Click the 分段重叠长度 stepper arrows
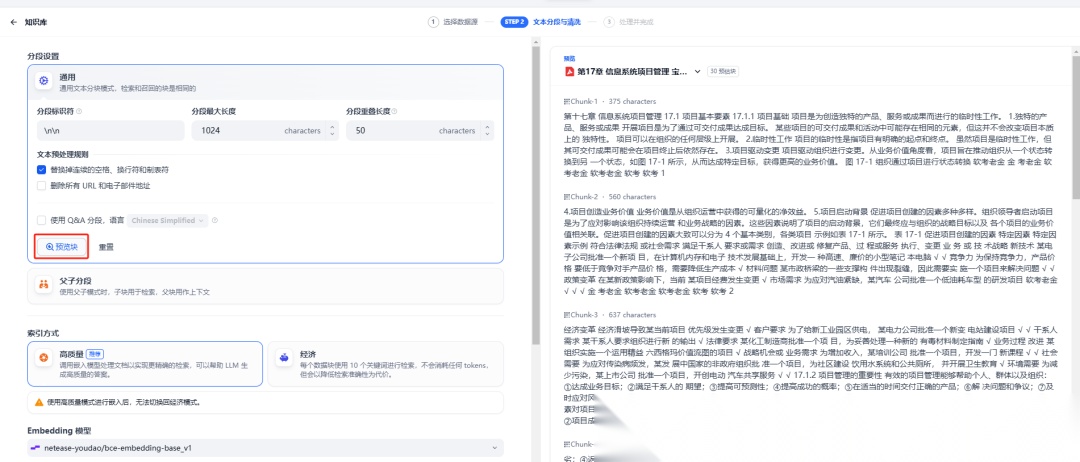The width and height of the screenshot is (1080, 462). [487, 131]
